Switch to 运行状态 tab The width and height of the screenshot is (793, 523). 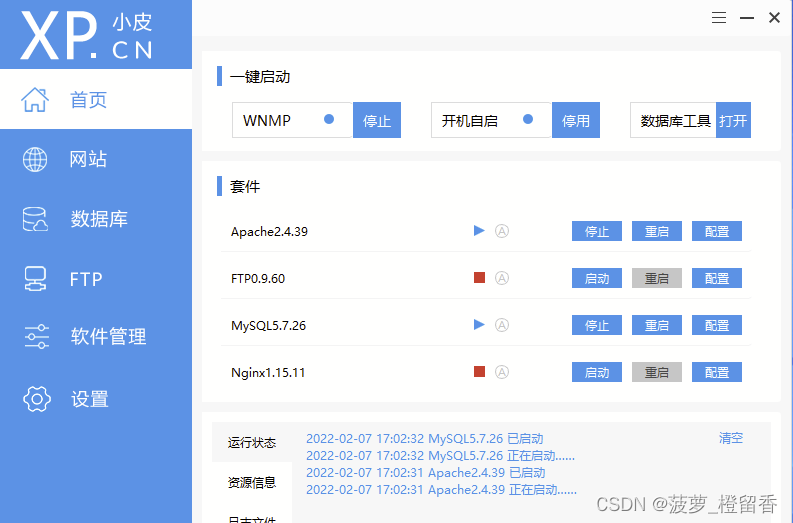tap(252, 443)
